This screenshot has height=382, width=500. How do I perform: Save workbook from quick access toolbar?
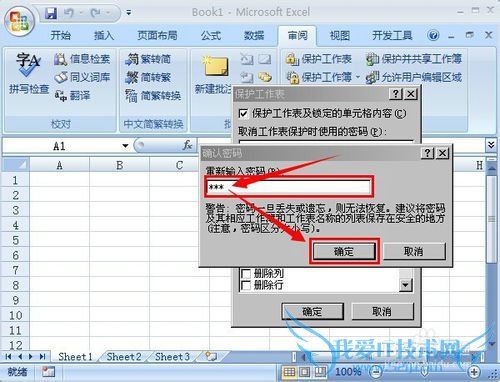click(50, 13)
